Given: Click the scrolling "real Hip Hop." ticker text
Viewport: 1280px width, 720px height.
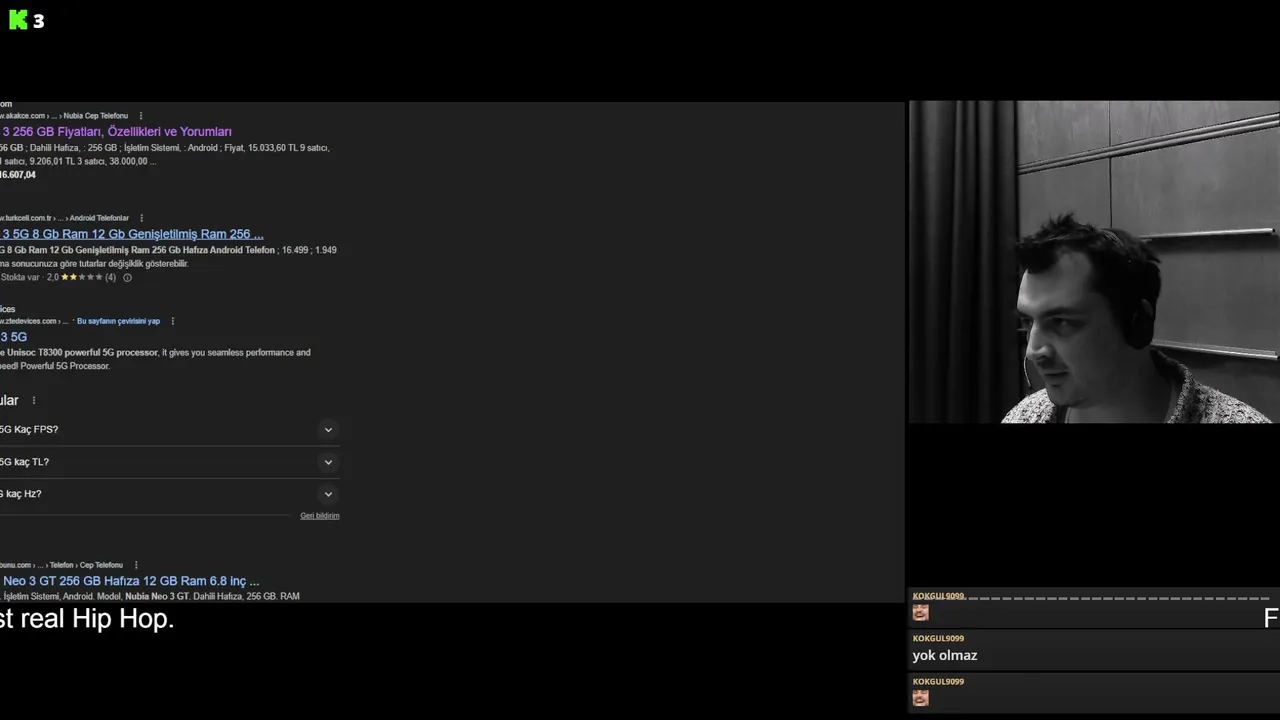Looking at the screenshot, I should tap(87, 619).
